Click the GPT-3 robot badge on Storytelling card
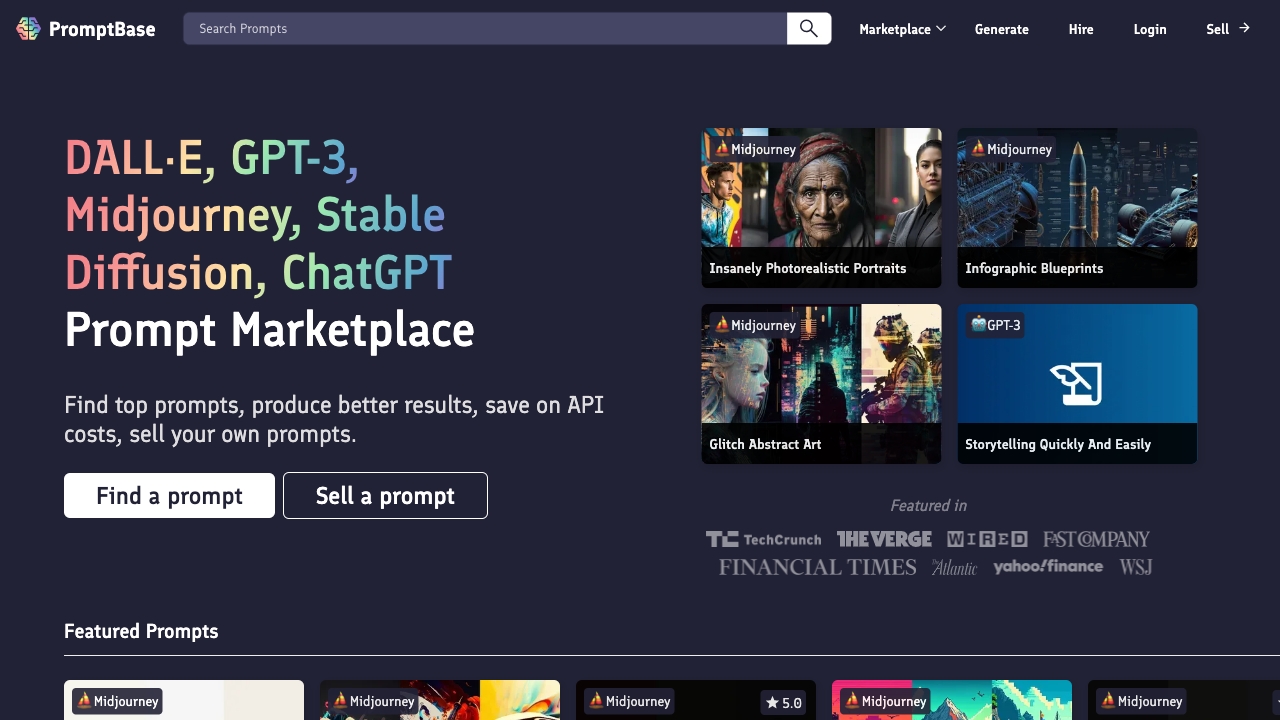1280x720 pixels. (x=994, y=325)
